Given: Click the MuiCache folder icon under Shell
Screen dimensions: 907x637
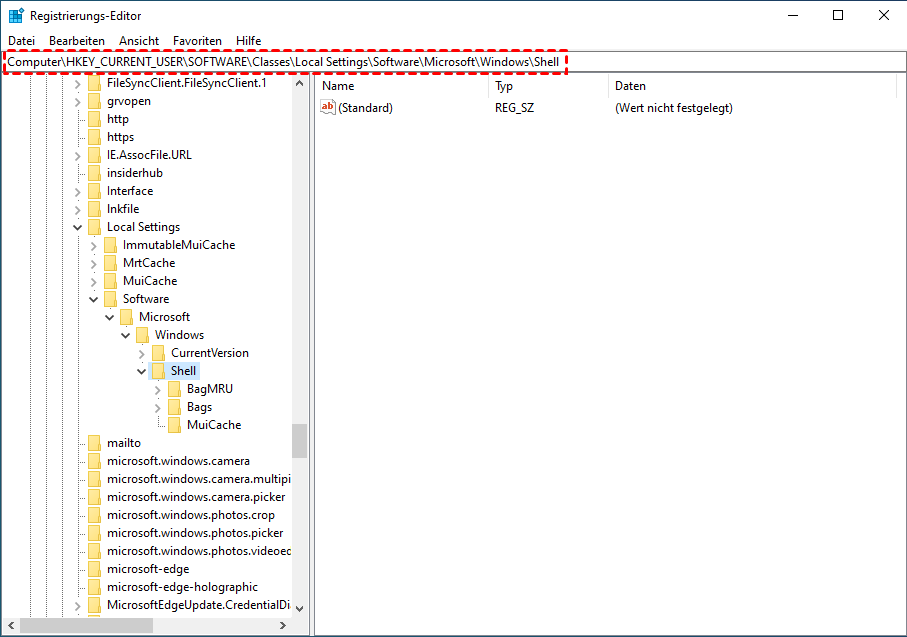Looking at the screenshot, I should 175,425.
